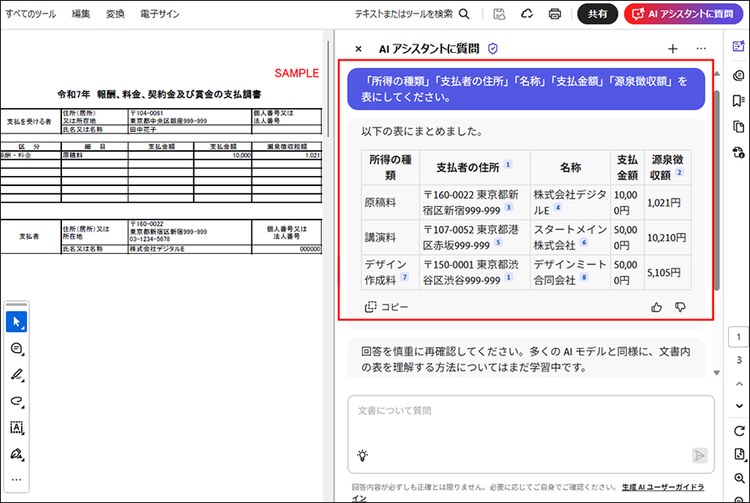Choose the comment tool in the floating toolbar
Screen dimensions: 750x503
coord(16,348)
